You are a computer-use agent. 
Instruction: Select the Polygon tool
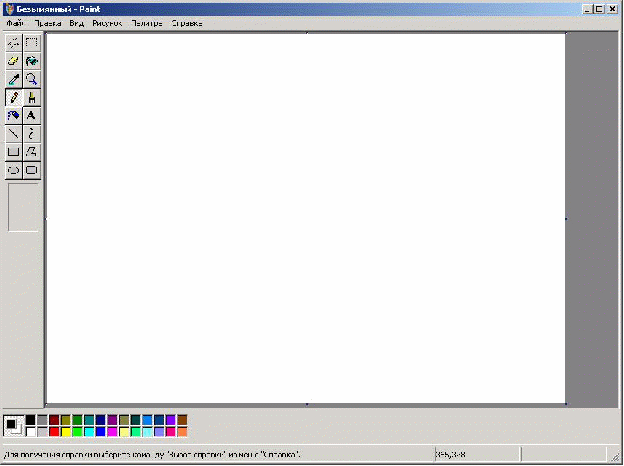pyautogui.click(x=31, y=152)
